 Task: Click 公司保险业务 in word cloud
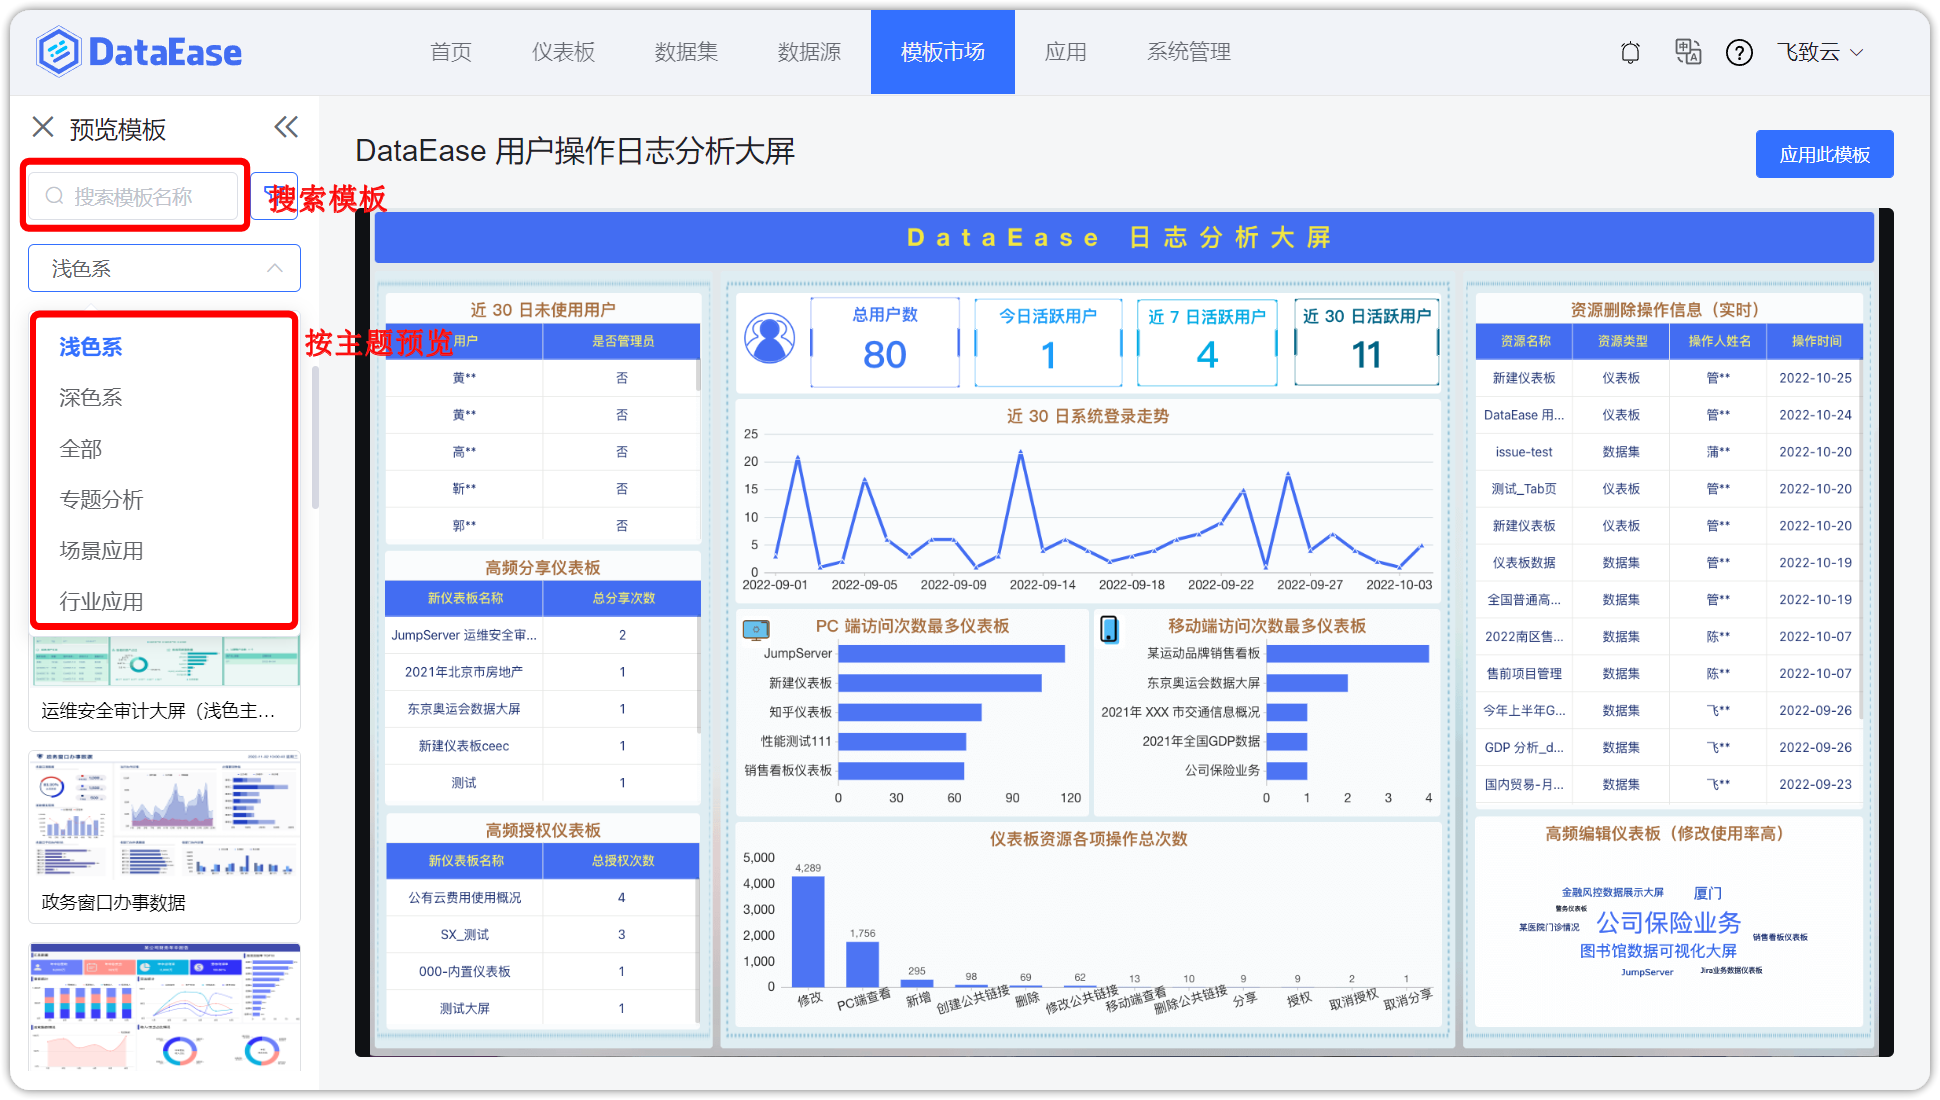point(1668,922)
